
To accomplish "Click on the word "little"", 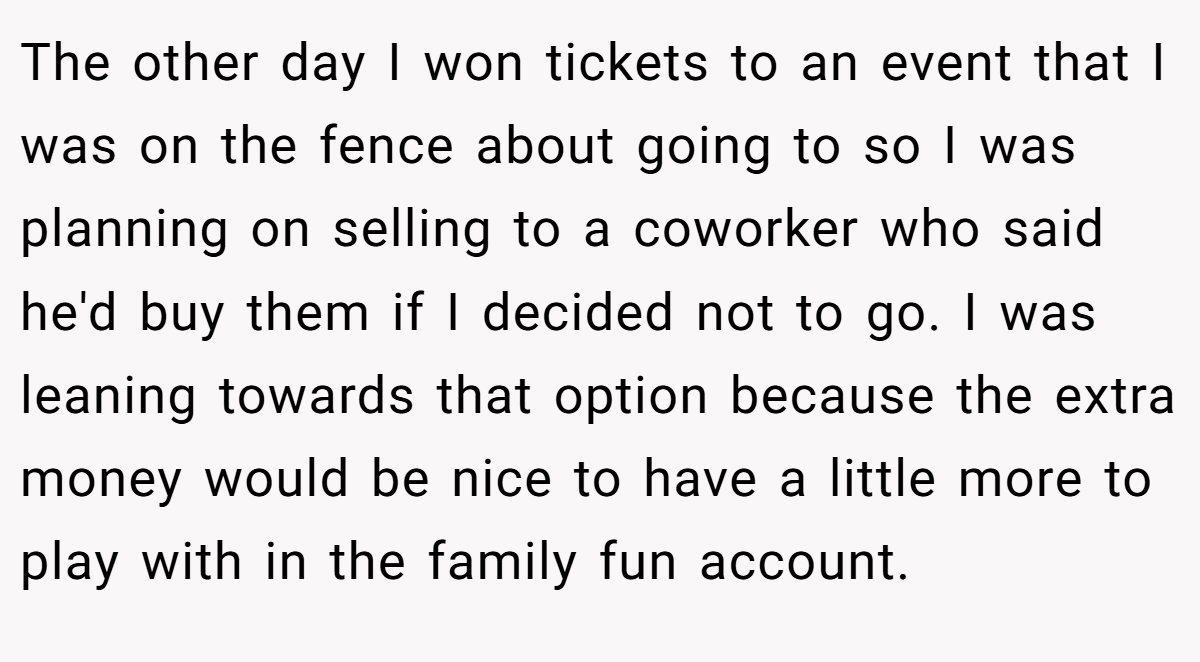I will point(880,479).
